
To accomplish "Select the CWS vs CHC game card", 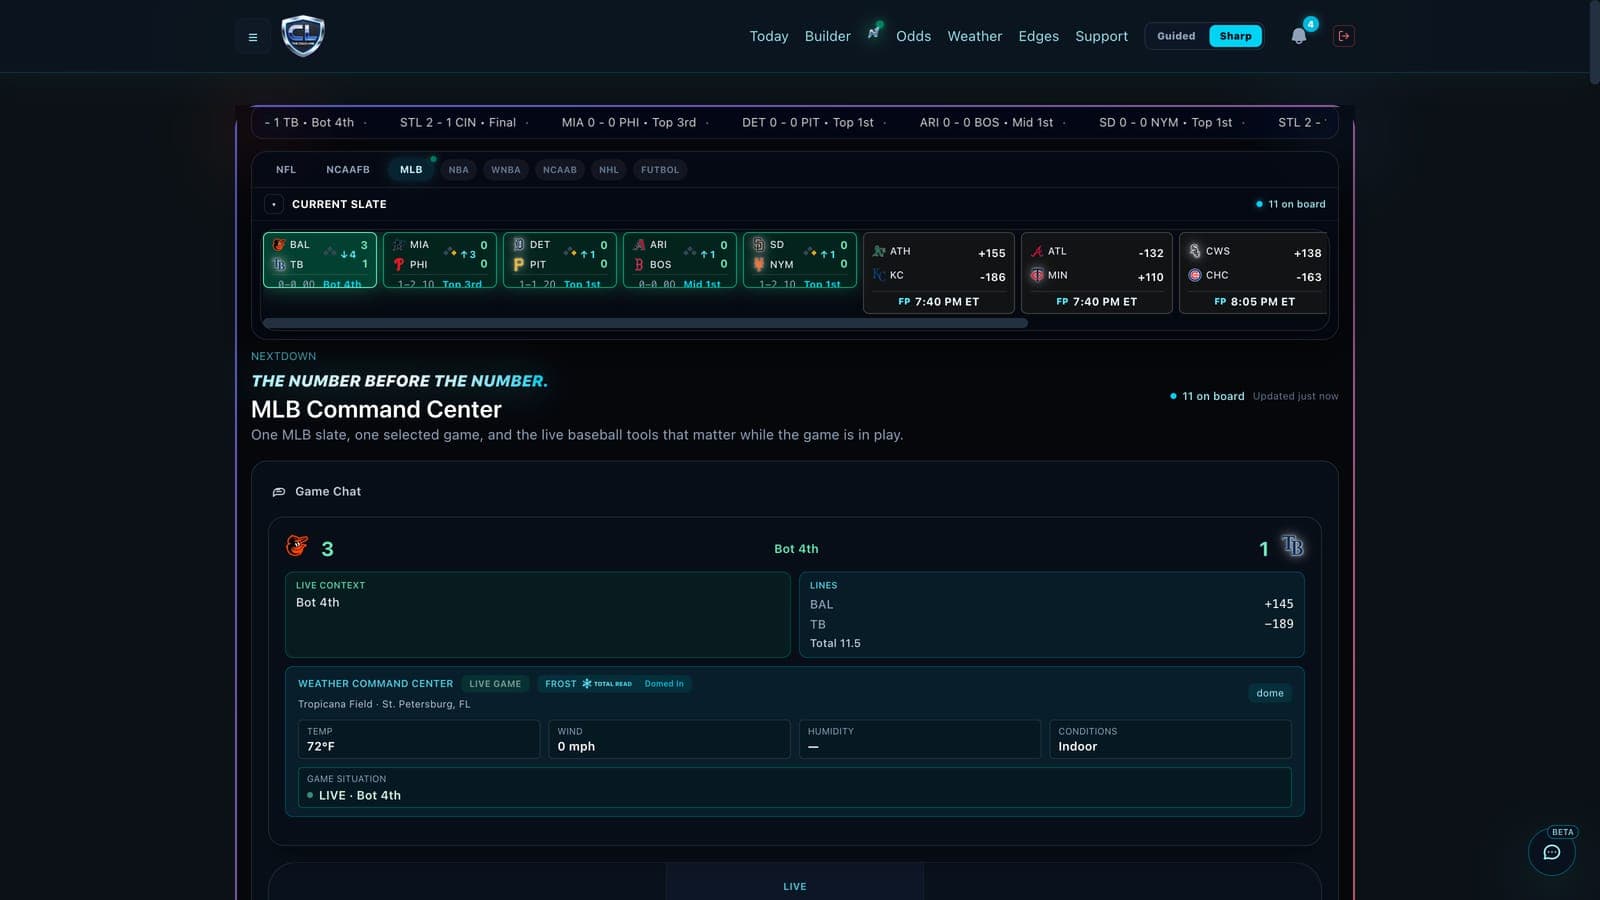I will tap(1254, 273).
